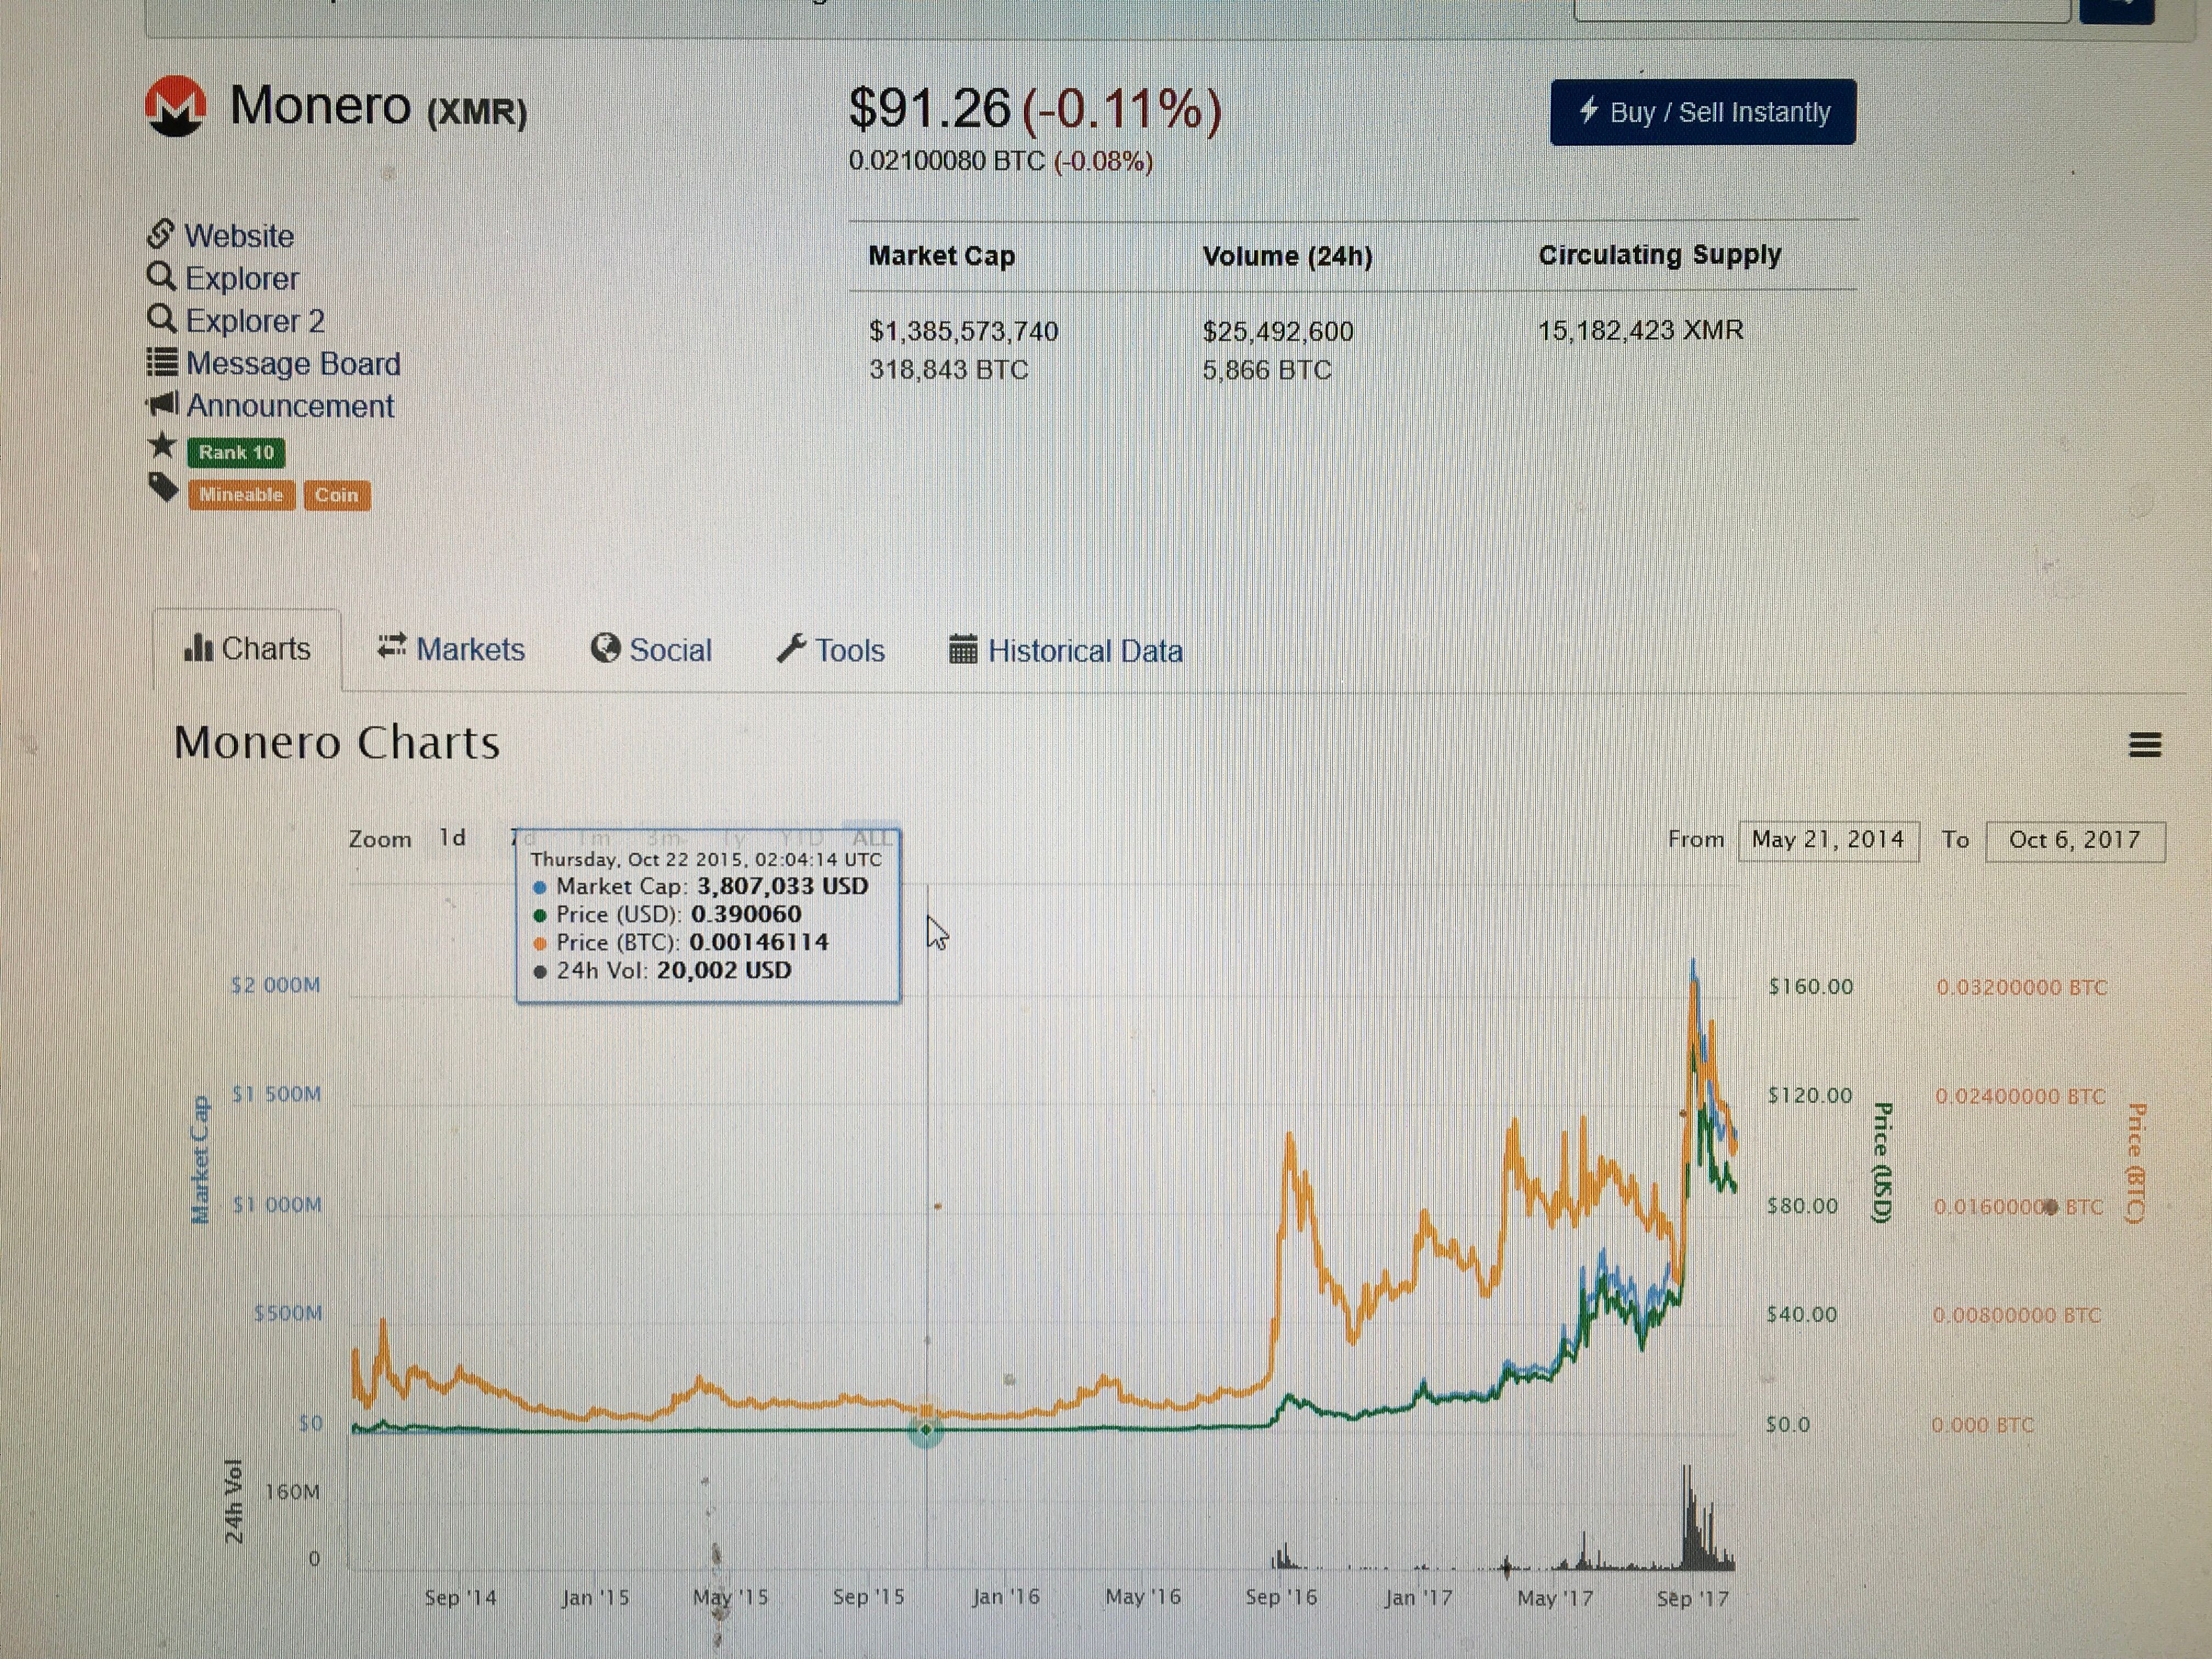Click the $1,385,573,740 market cap value
This screenshot has width=2212, height=1659.
964,331
